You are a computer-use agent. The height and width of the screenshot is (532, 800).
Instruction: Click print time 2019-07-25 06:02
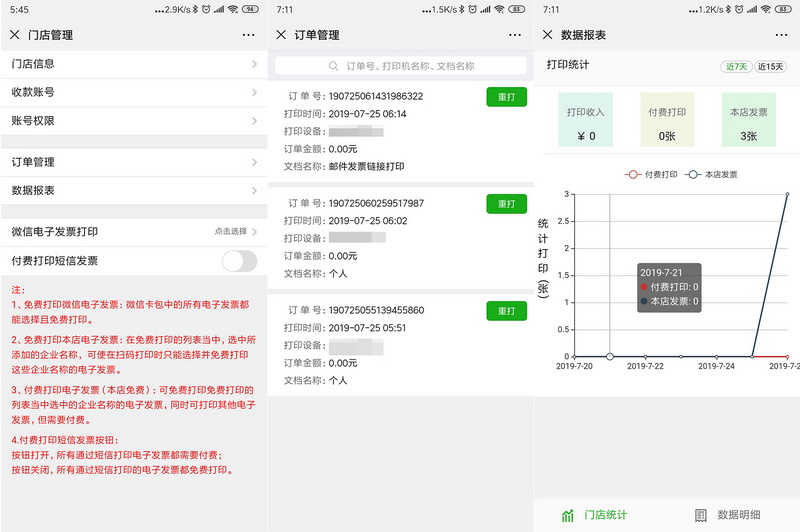click(x=368, y=221)
